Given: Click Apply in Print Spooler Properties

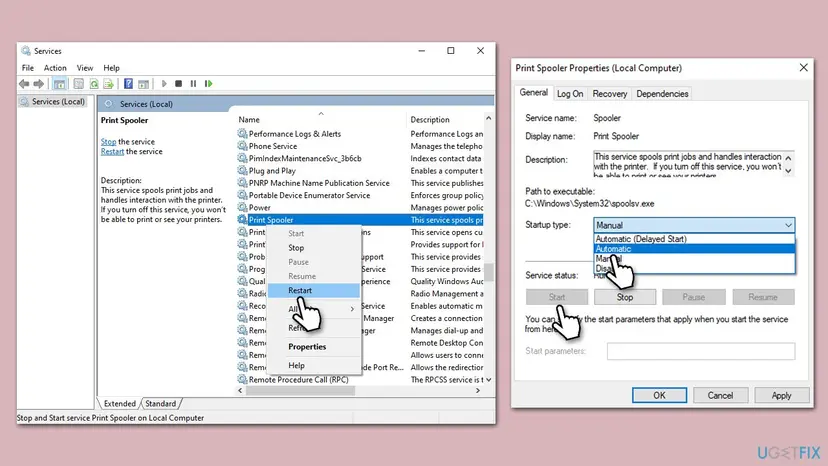Looking at the screenshot, I should [x=782, y=395].
